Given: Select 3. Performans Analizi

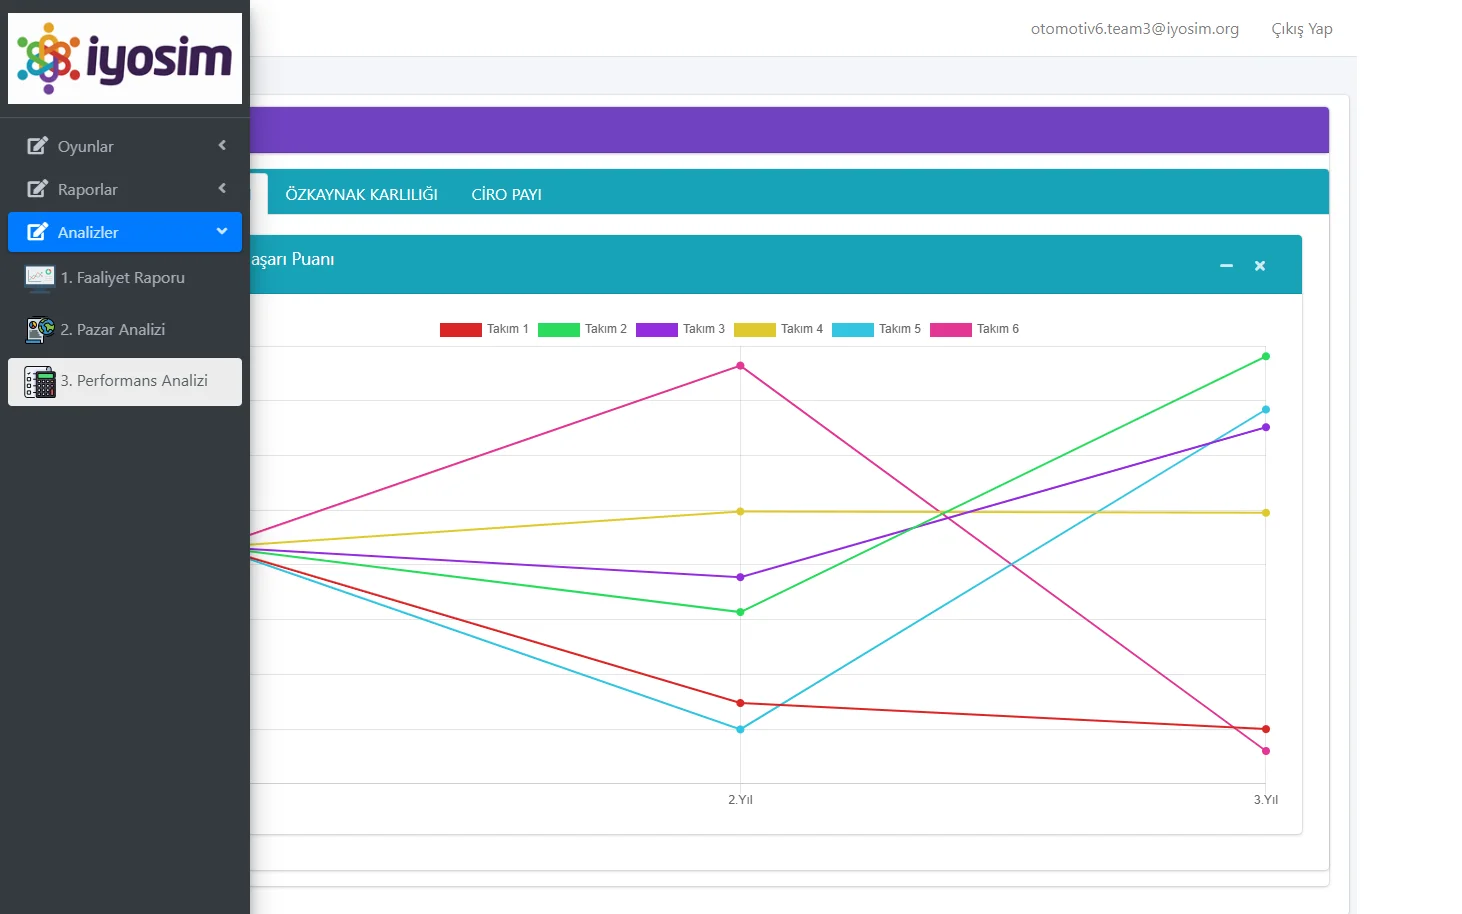Looking at the screenshot, I should [x=125, y=382].
